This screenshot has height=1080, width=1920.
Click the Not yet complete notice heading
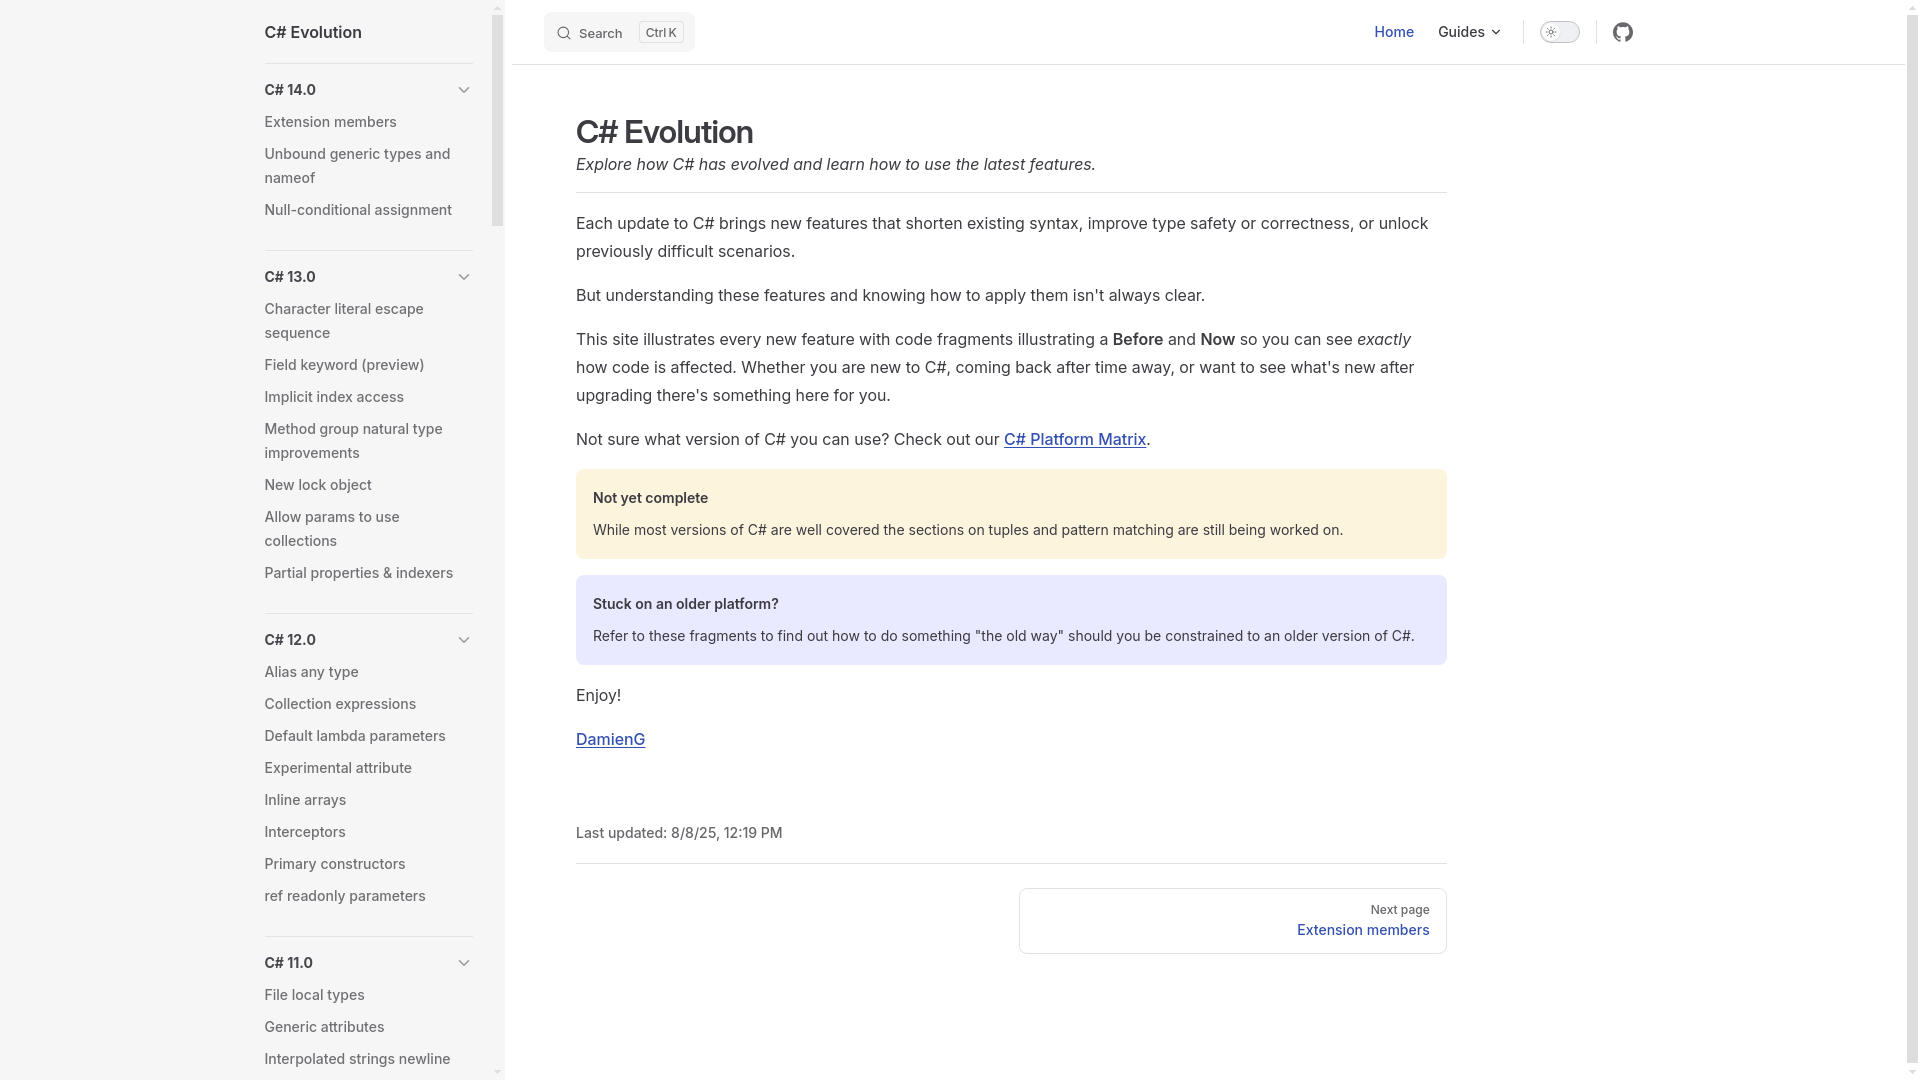pos(650,498)
